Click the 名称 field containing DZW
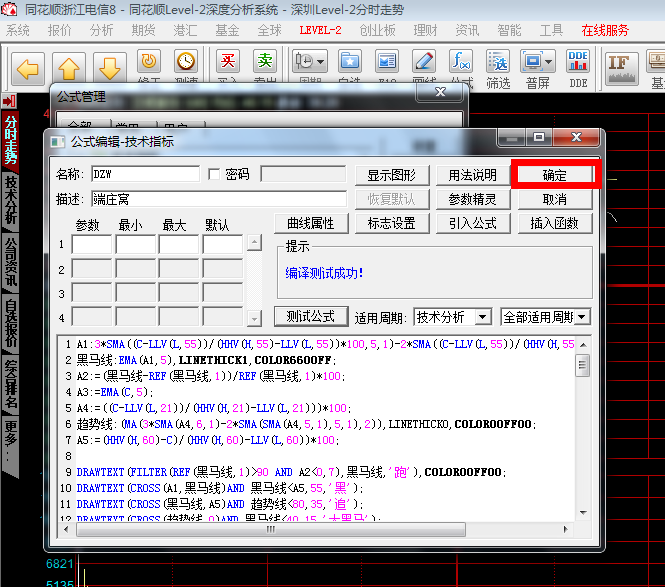The width and height of the screenshot is (665, 587). click(145, 174)
